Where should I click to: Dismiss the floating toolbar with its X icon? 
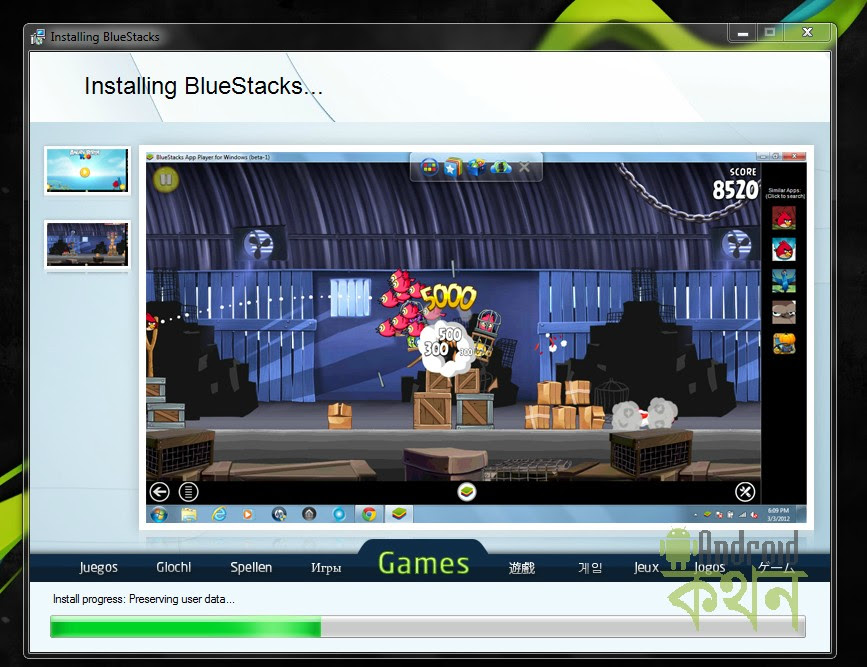click(524, 167)
